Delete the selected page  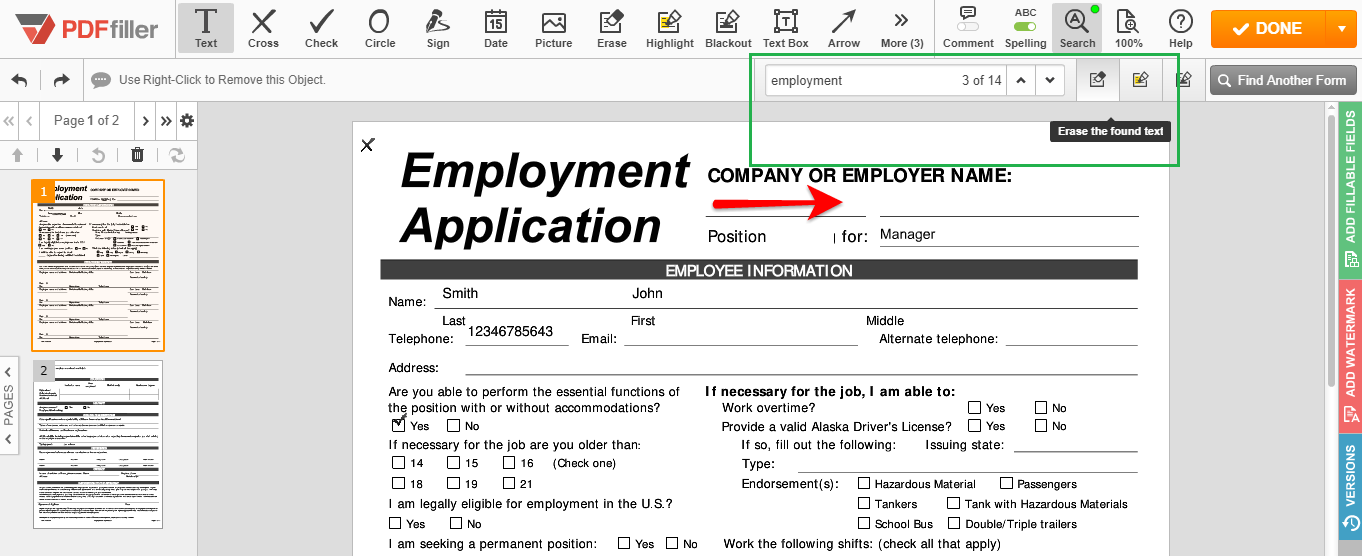(137, 155)
